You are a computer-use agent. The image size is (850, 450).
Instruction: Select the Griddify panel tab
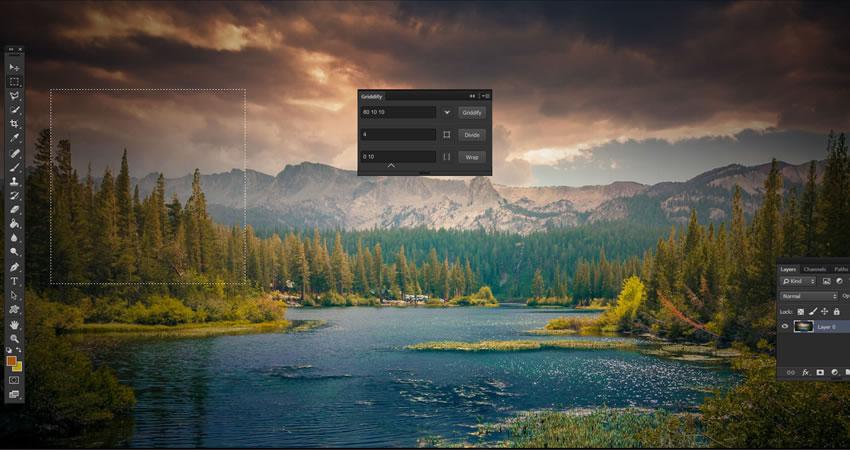pyautogui.click(x=372, y=97)
